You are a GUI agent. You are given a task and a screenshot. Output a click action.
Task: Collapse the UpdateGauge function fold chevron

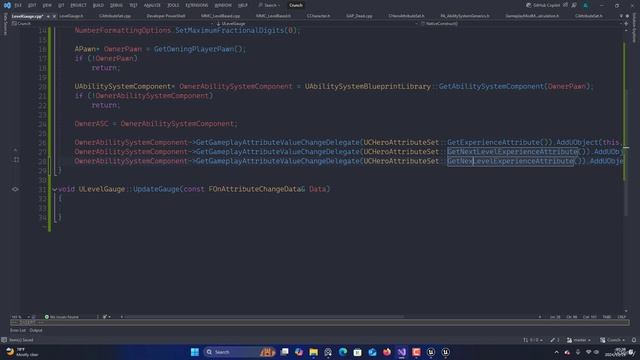point(54,189)
